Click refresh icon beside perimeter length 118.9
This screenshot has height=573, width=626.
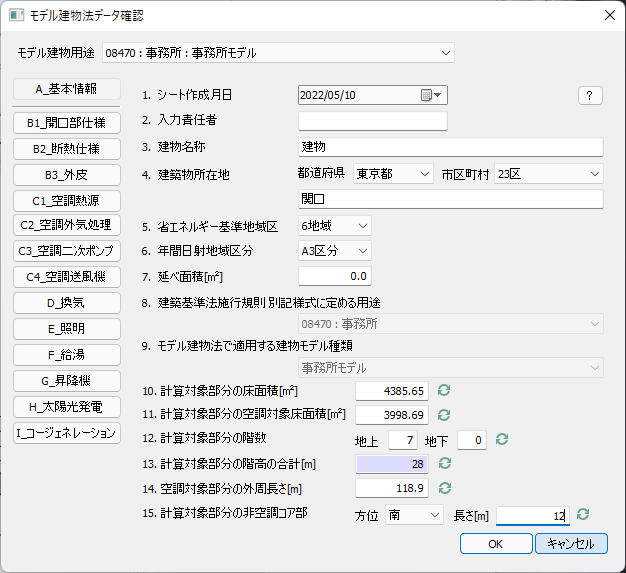[x=444, y=488]
